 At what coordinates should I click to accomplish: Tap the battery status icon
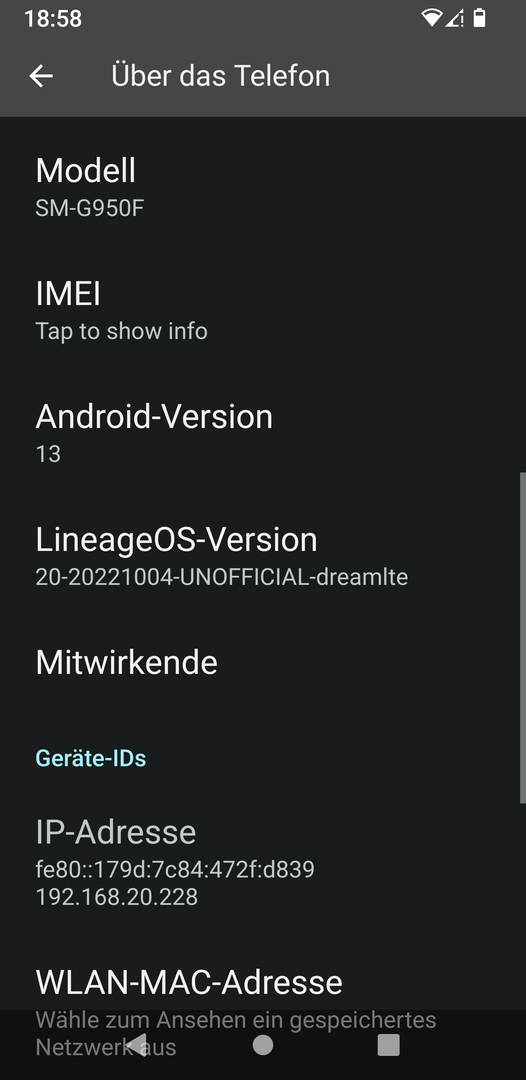point(479,18)
